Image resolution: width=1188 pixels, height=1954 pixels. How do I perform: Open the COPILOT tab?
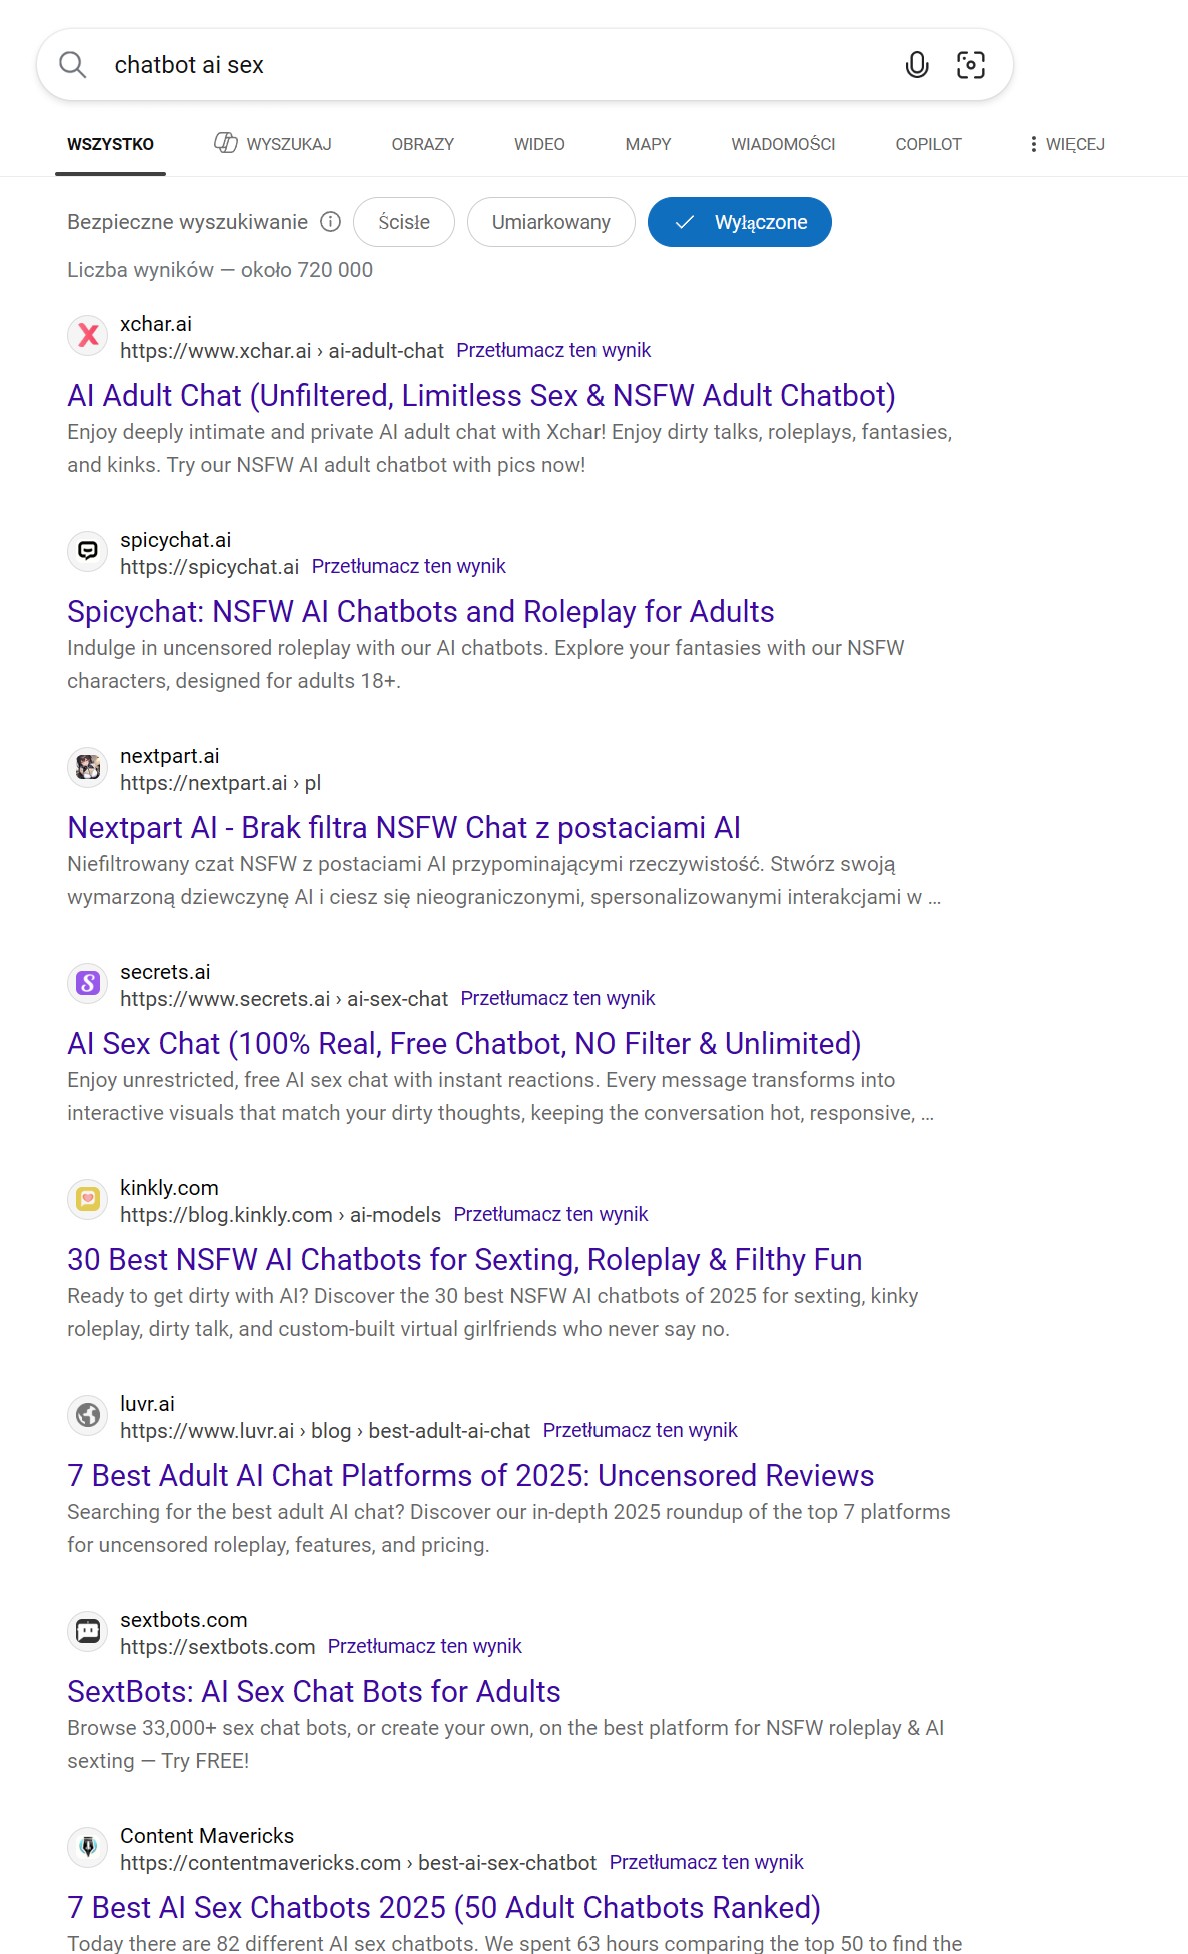tap(928, 144)
